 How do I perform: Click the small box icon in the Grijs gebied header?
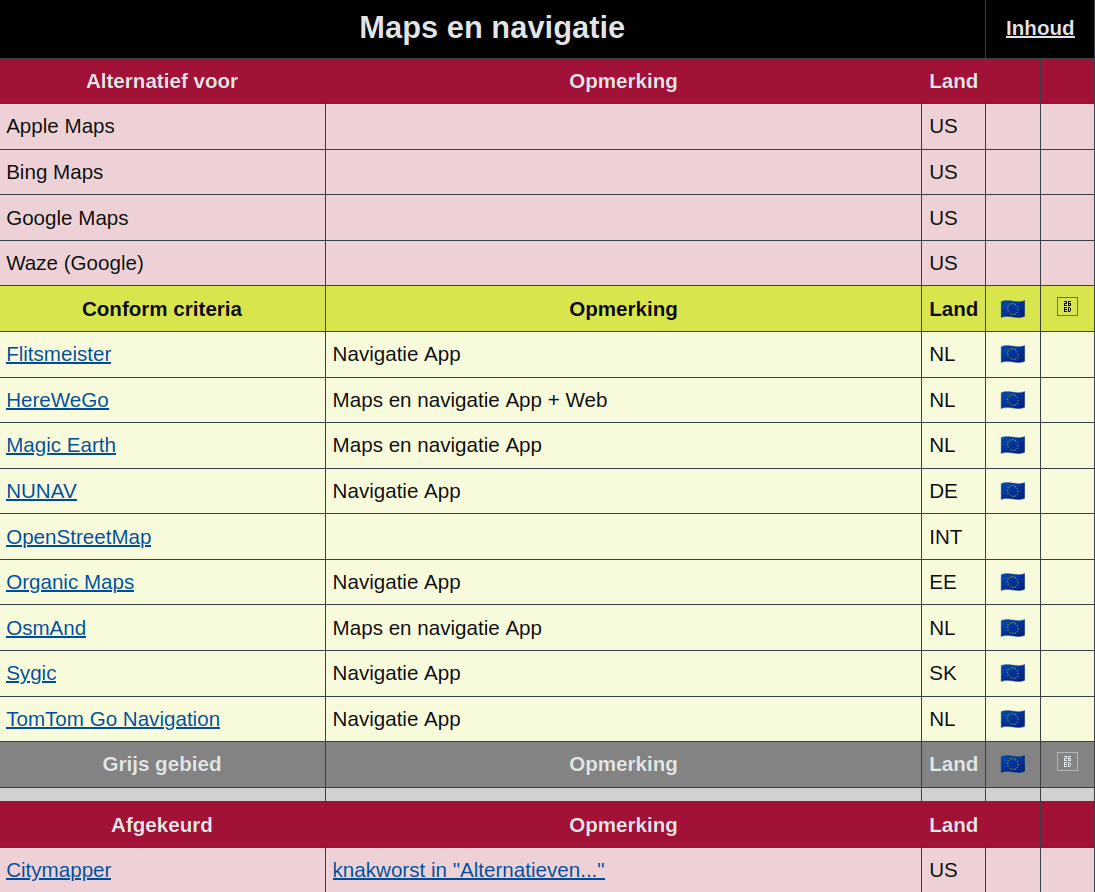pyautogui.click(x=1067, y=761)
